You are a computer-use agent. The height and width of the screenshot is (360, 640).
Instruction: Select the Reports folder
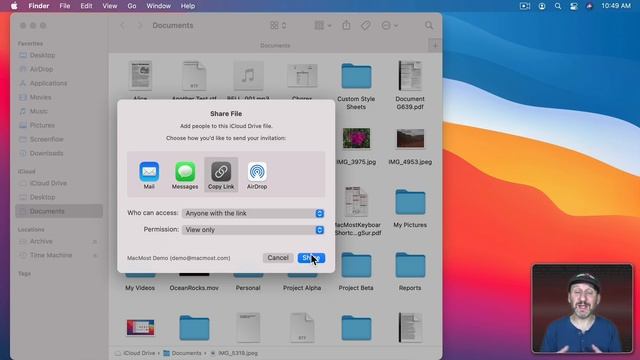(x=410, y=265)
